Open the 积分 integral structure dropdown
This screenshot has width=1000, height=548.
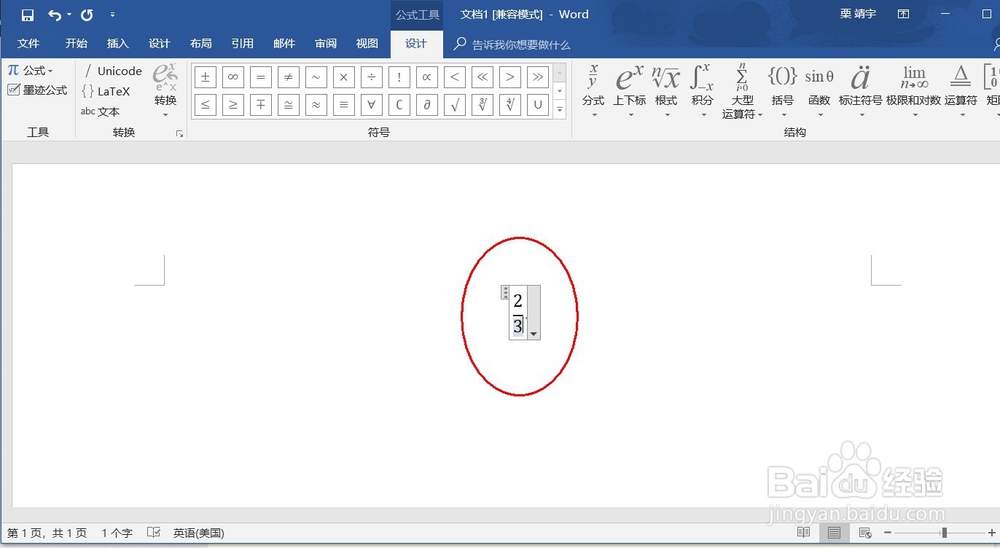[702, 91]
